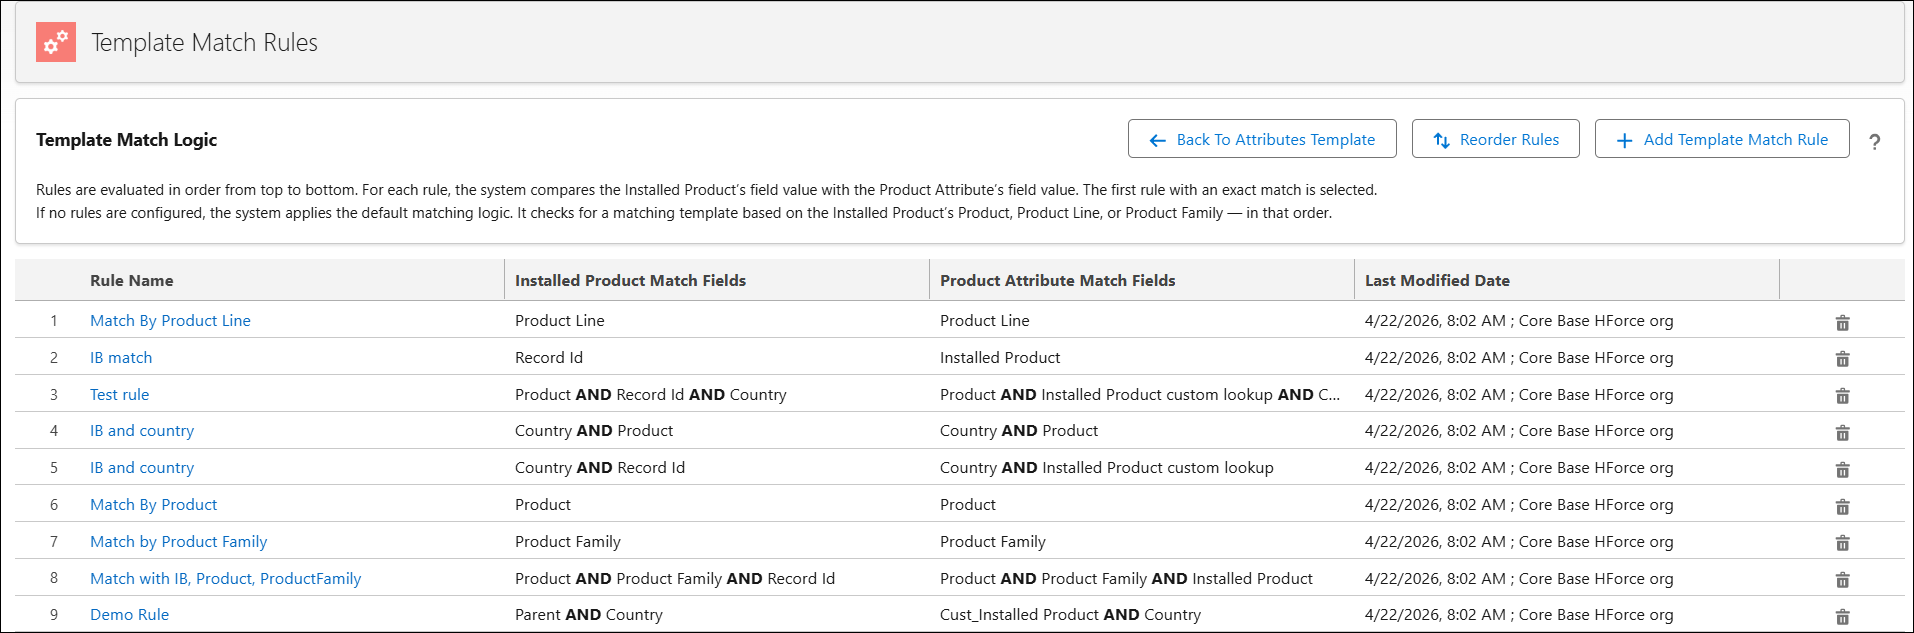Click Product Attribute Match Fields column header
The image size is (1914, 633).
tap(1057, 280)
